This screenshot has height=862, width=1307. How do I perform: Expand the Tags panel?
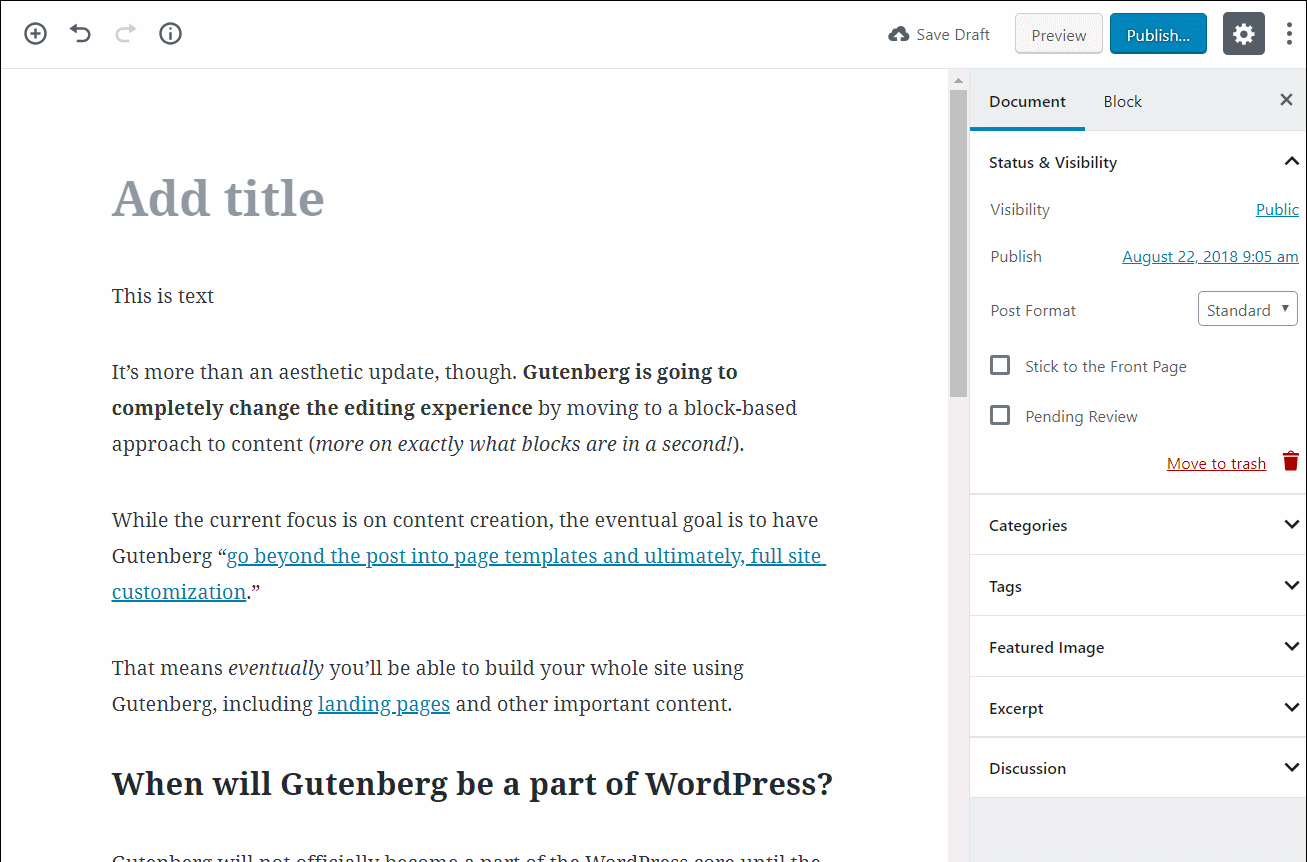pos(1138,586)
